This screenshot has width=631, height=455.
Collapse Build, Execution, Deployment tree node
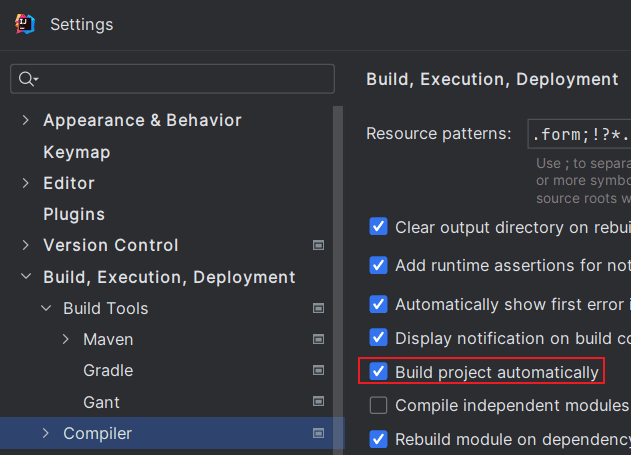[26, 277]
